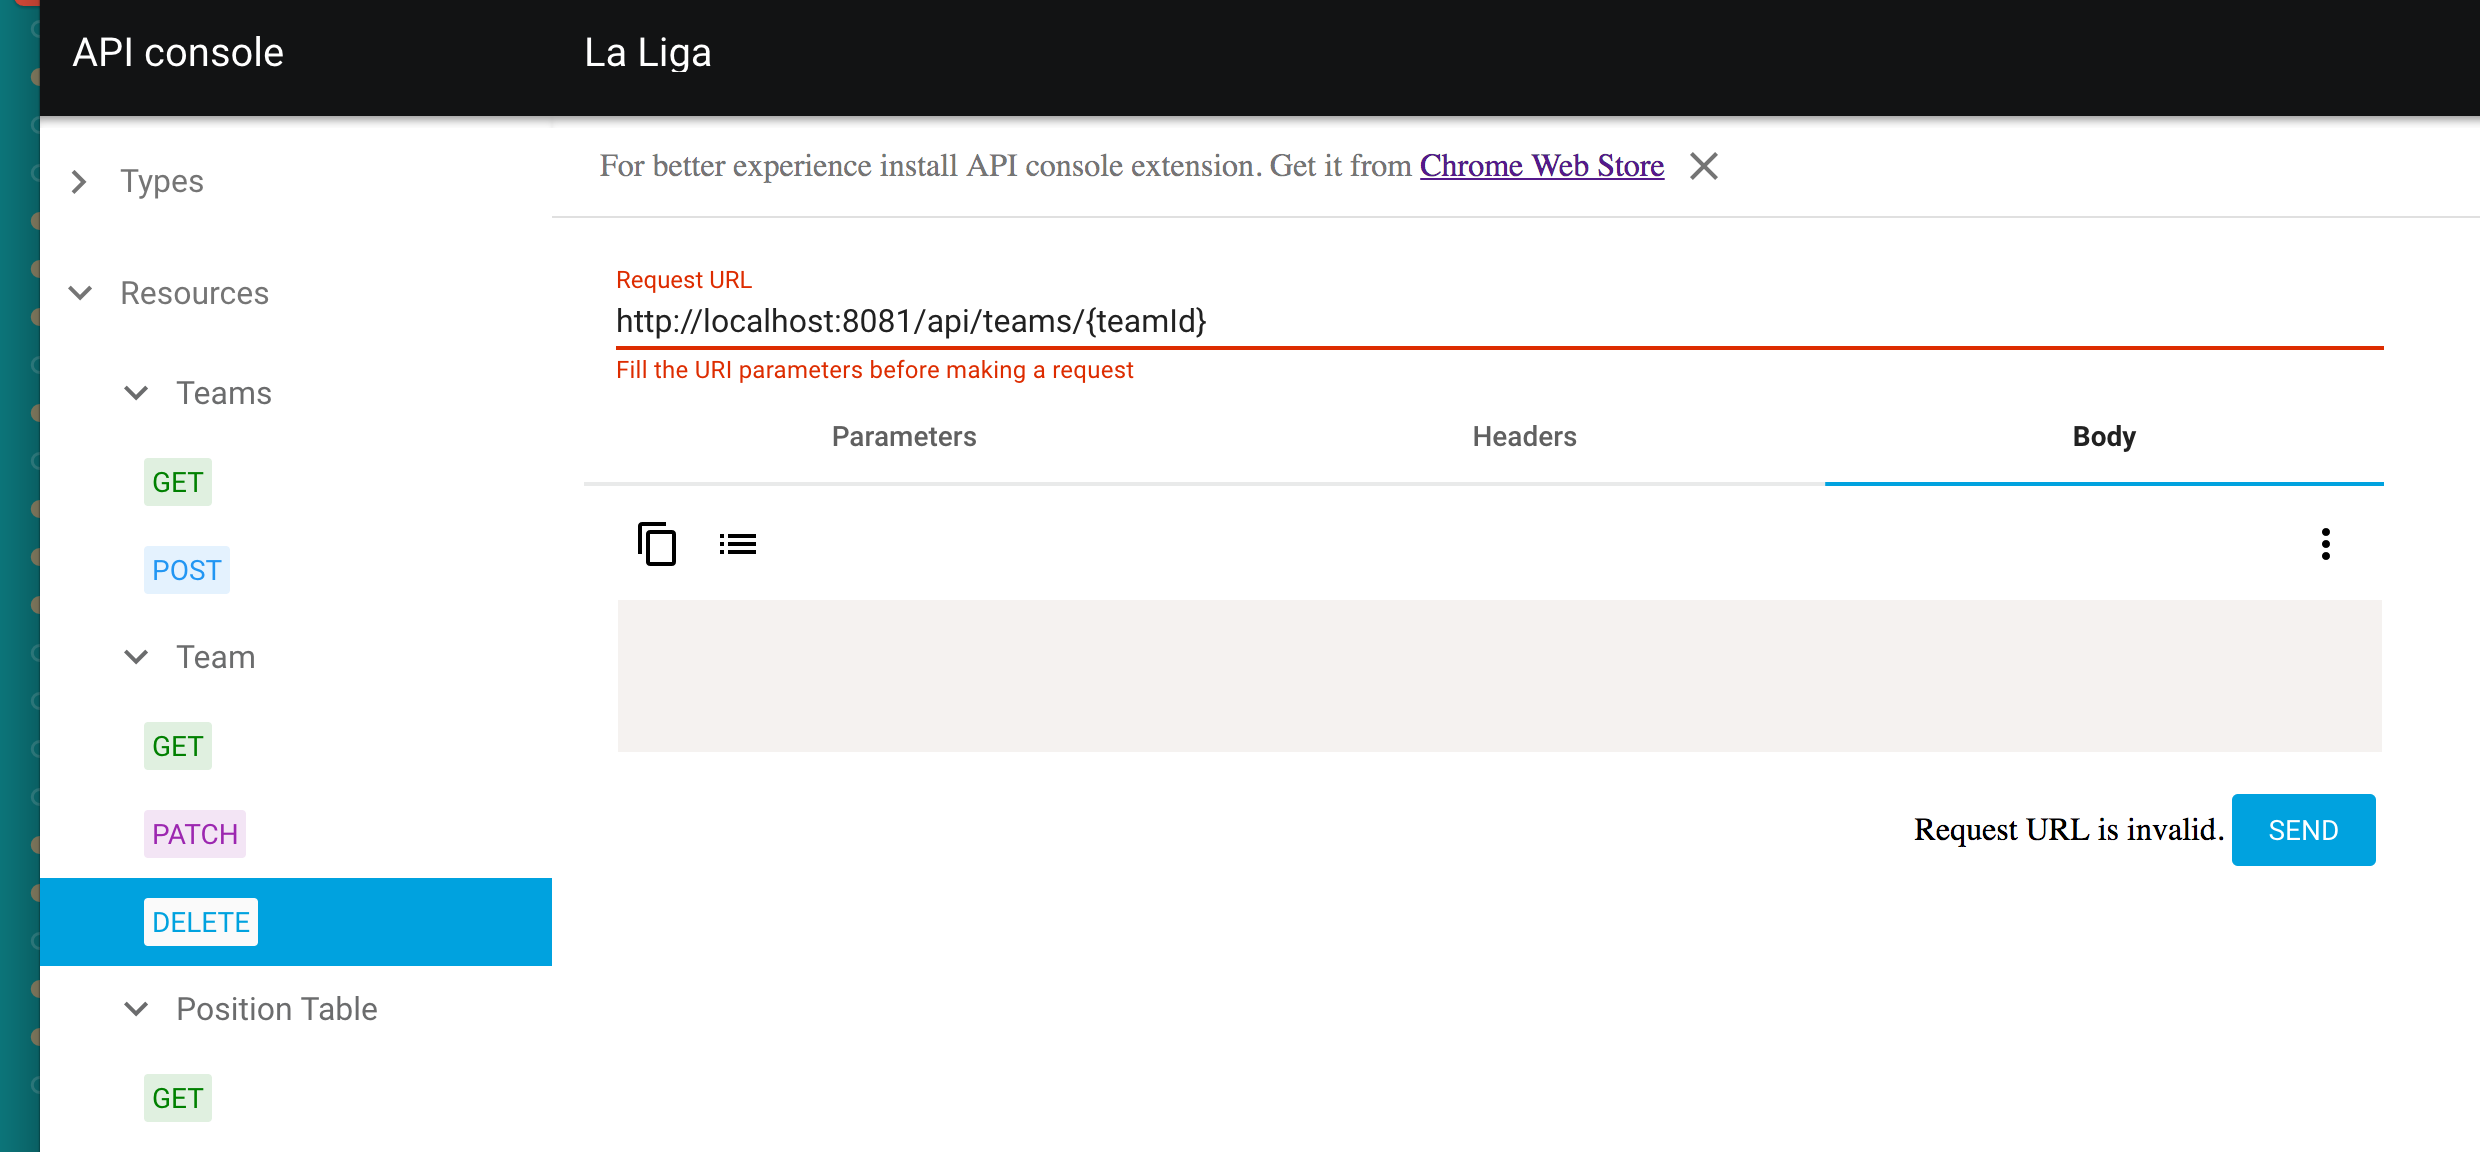Open the three-dot overflow menu
The image size is (2480, 1152).
[x=2326, y=543]
